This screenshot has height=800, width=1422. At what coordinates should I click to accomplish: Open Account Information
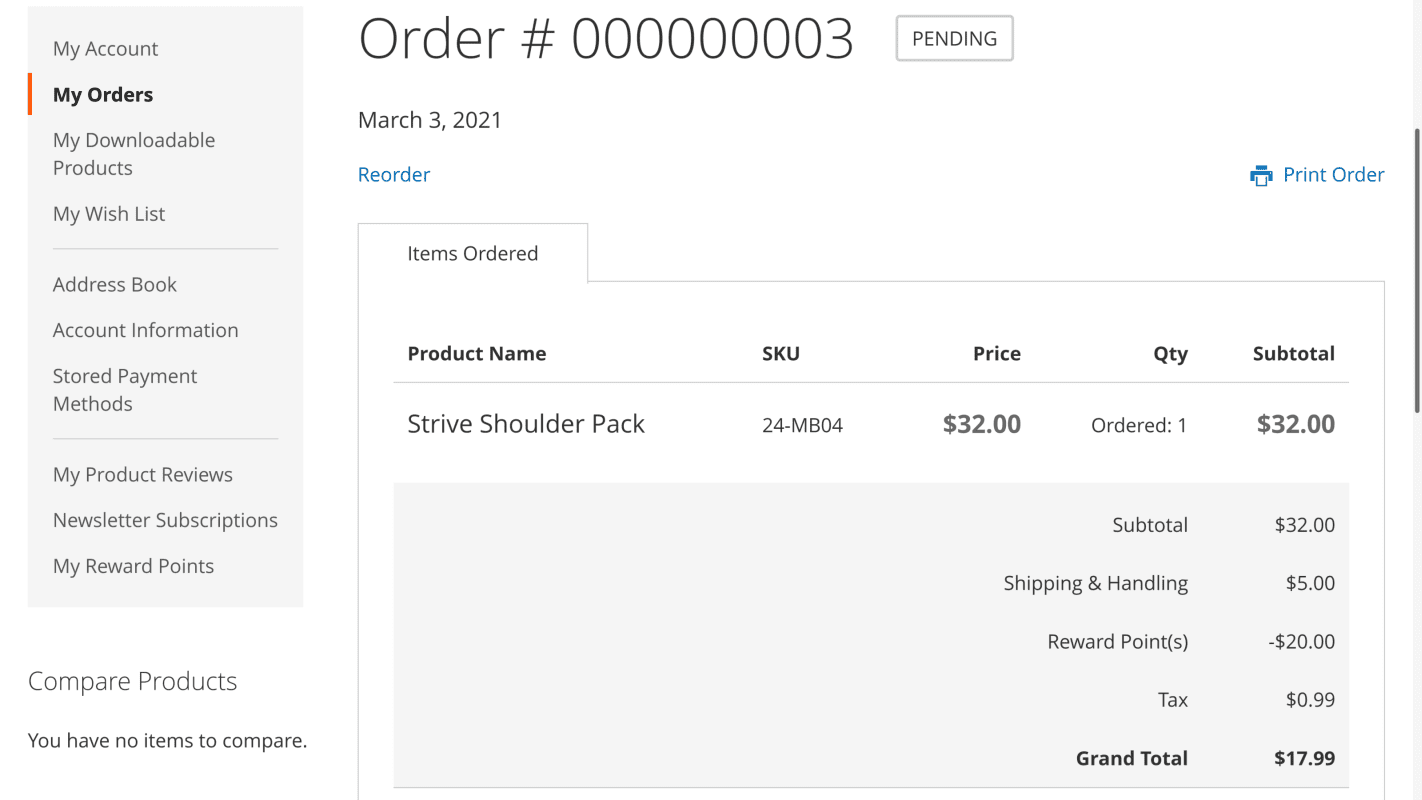[146, 331]
